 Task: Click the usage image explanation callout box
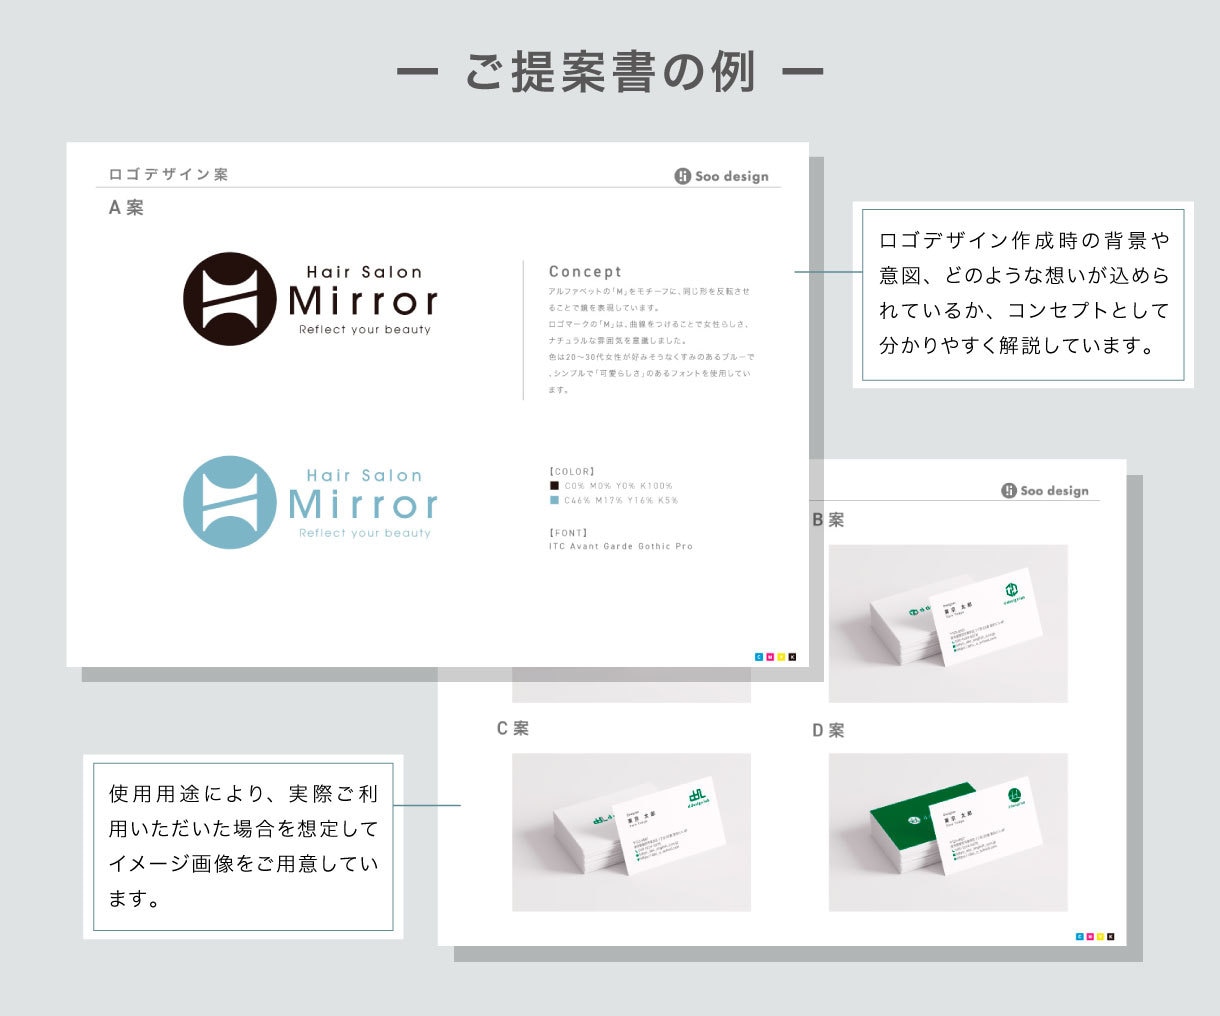(243, 846)
